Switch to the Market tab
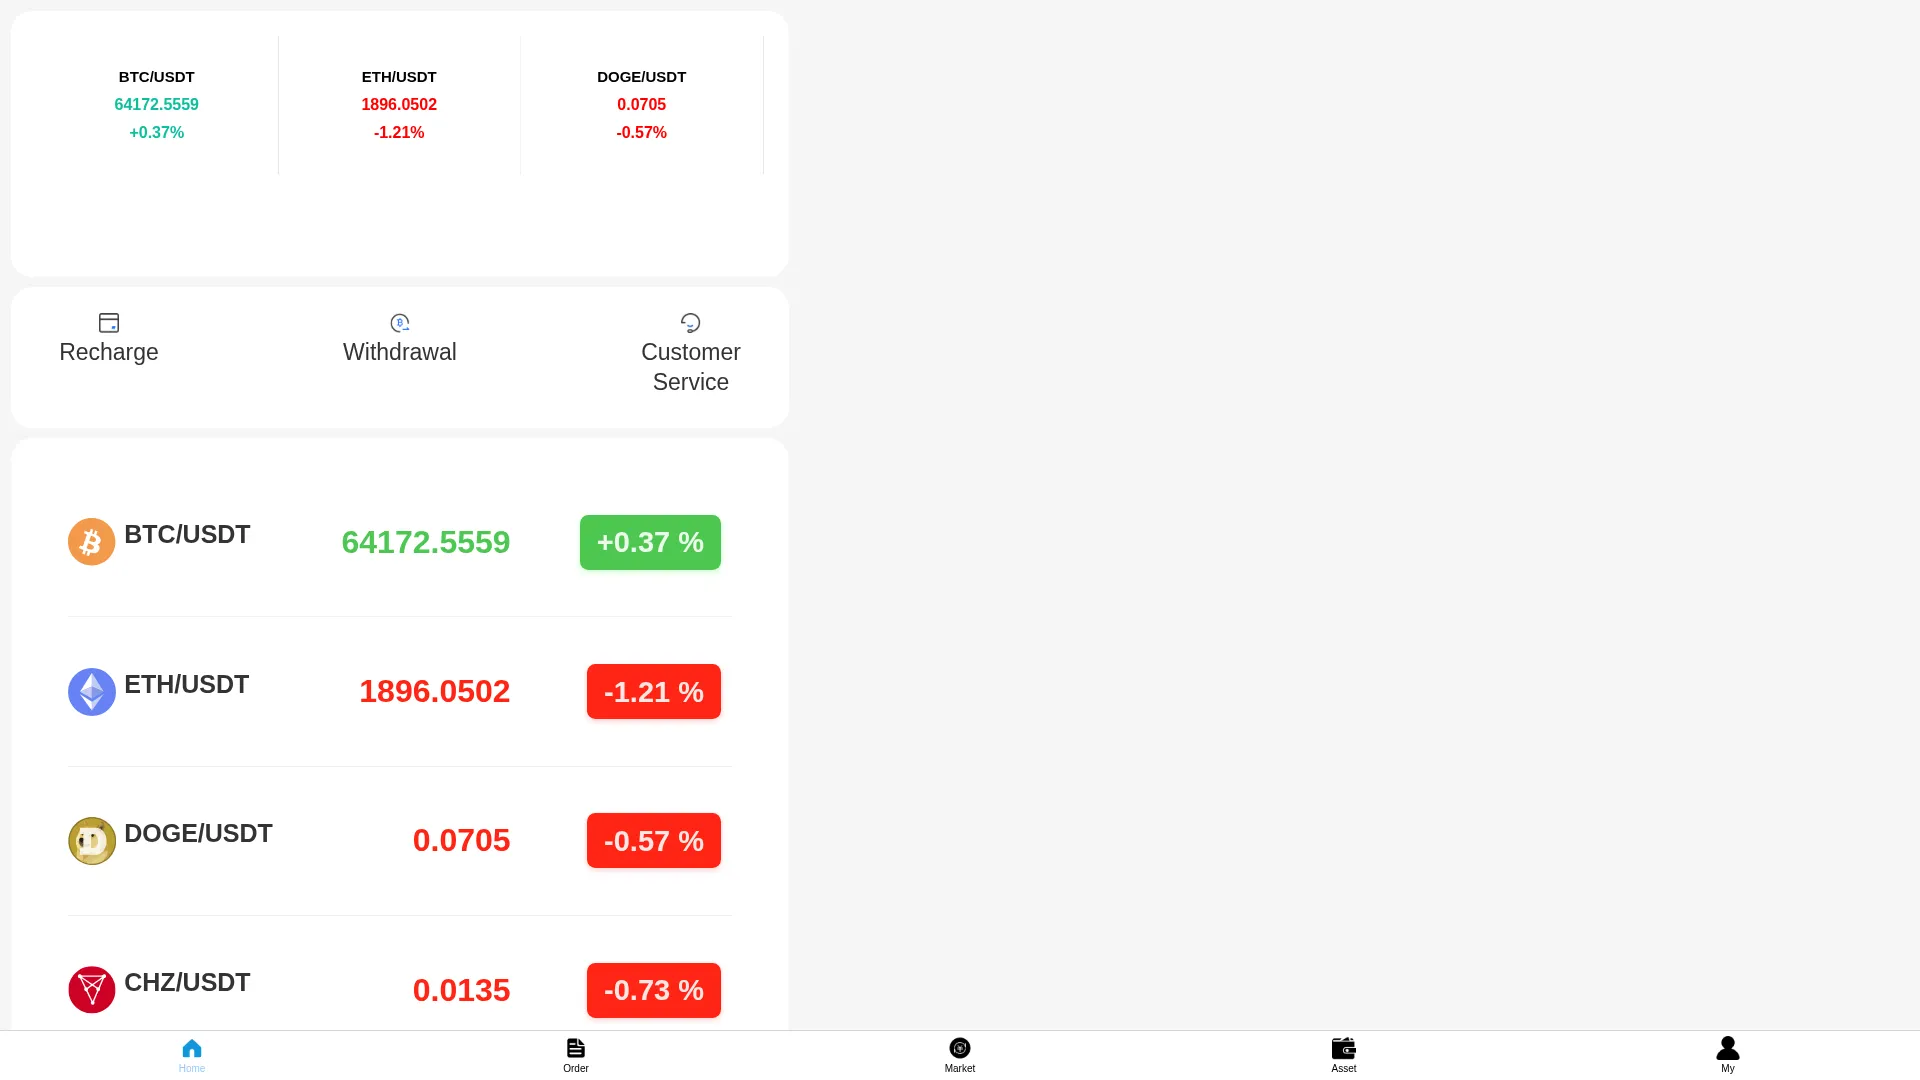1920x1080 pixels. (x=960, y=1055)
